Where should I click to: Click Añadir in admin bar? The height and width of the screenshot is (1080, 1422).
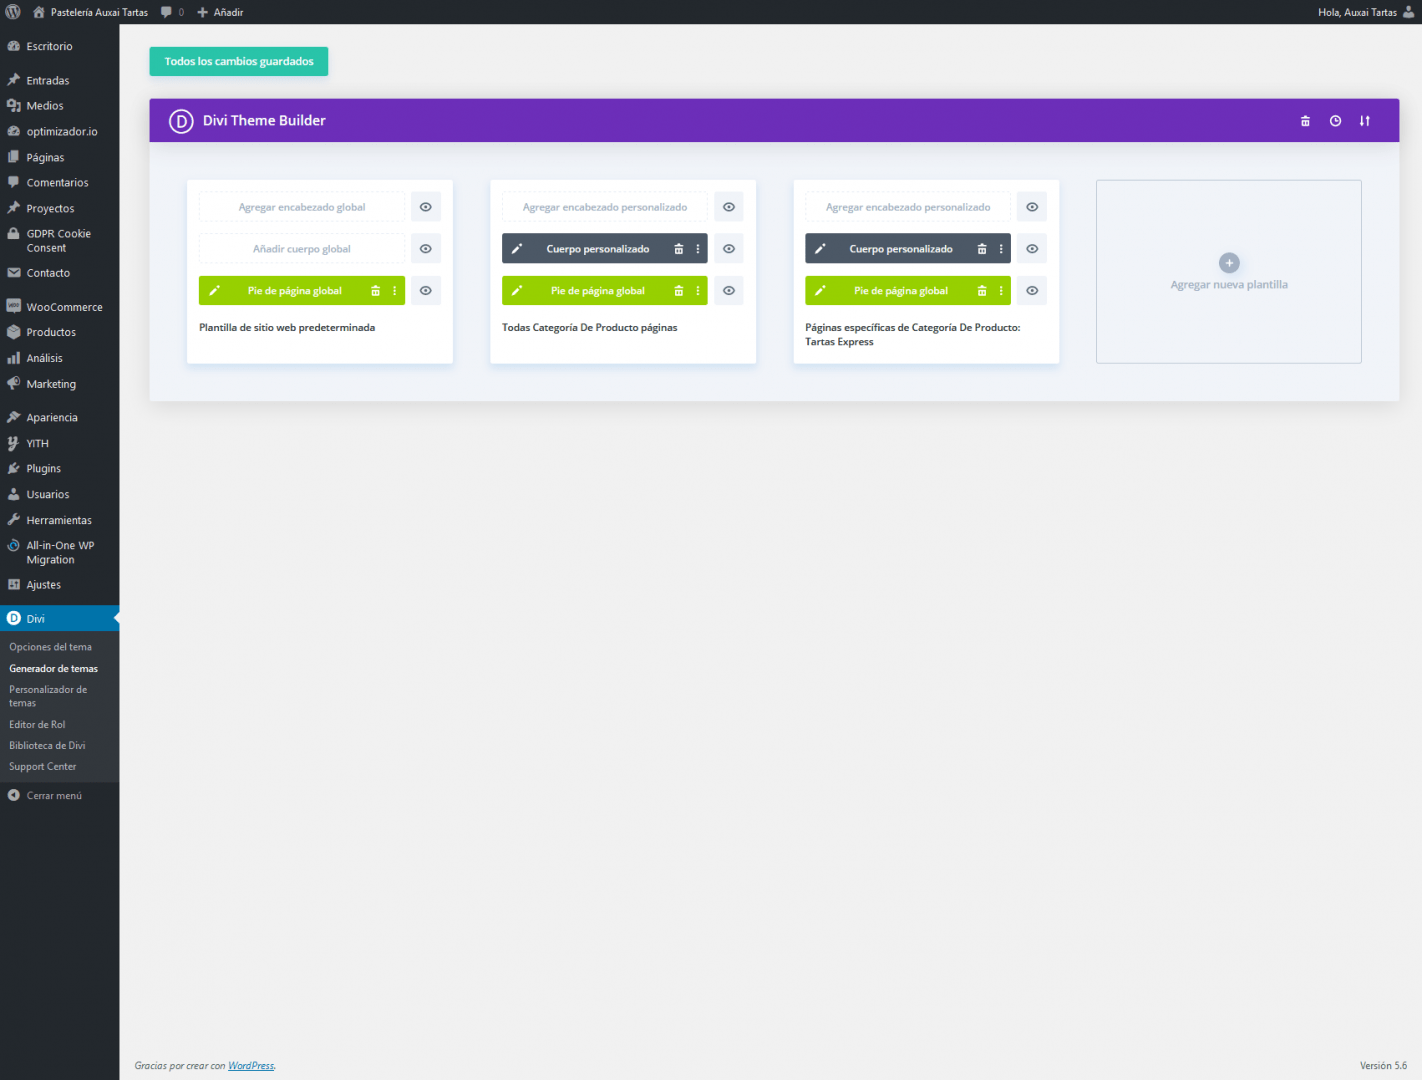pyautogui.click(x=220, y=12)
